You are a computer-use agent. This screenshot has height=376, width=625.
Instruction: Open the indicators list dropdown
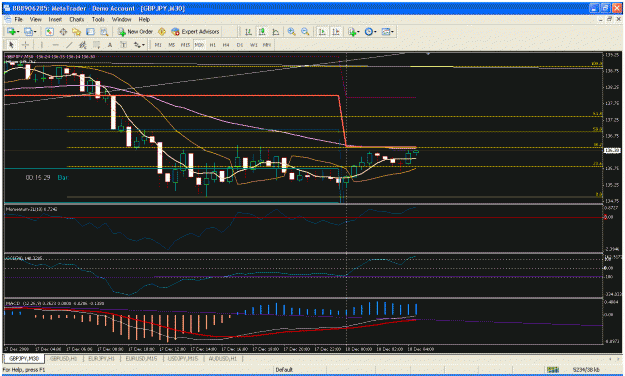pyautogui.click(x=358, y=32)
